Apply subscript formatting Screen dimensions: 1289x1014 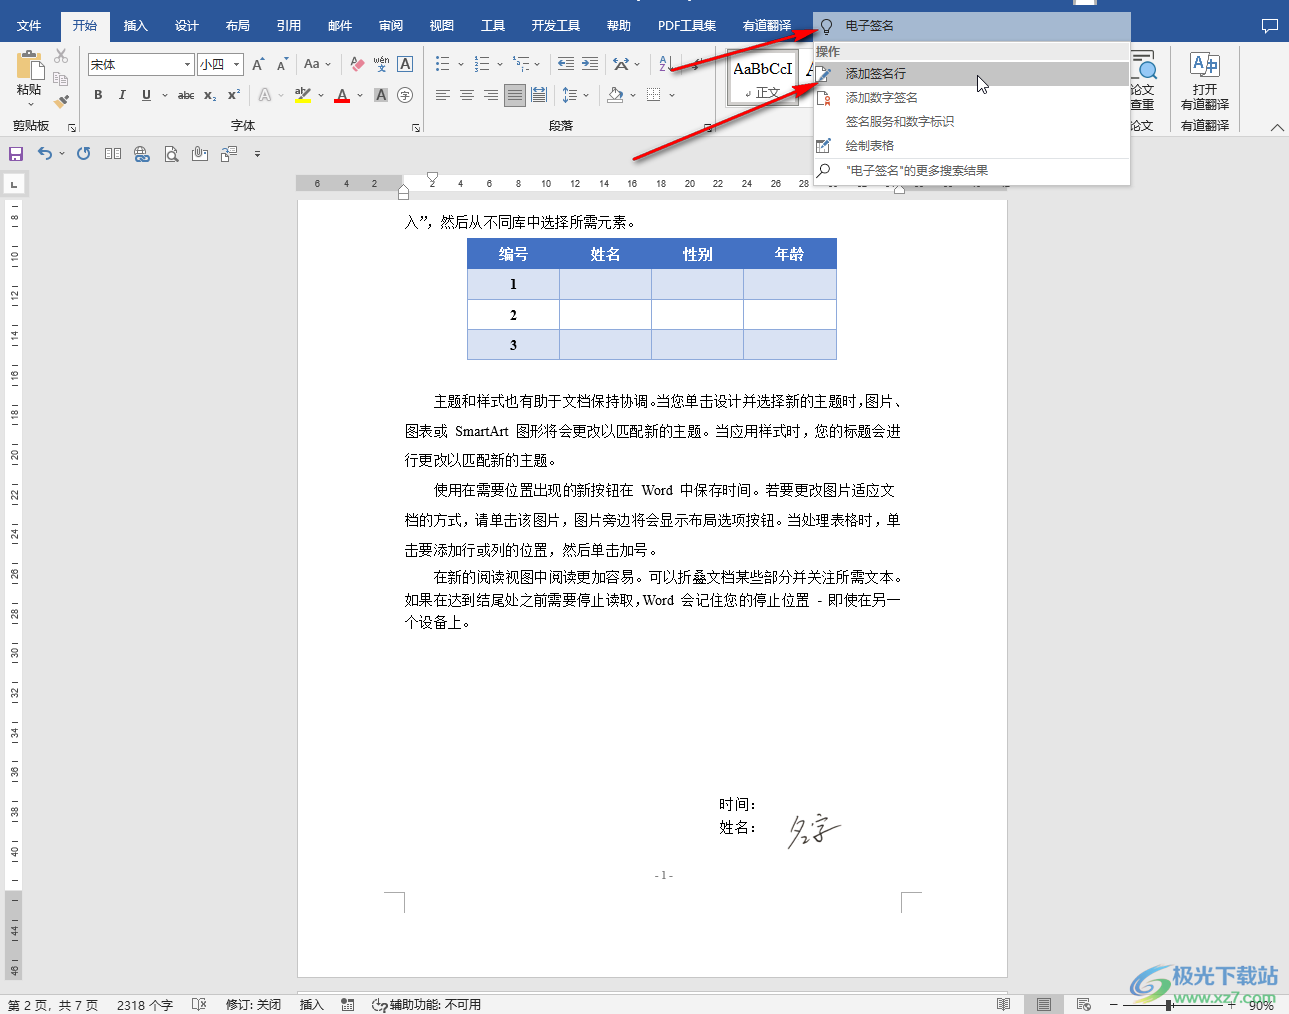coord(210,95)
